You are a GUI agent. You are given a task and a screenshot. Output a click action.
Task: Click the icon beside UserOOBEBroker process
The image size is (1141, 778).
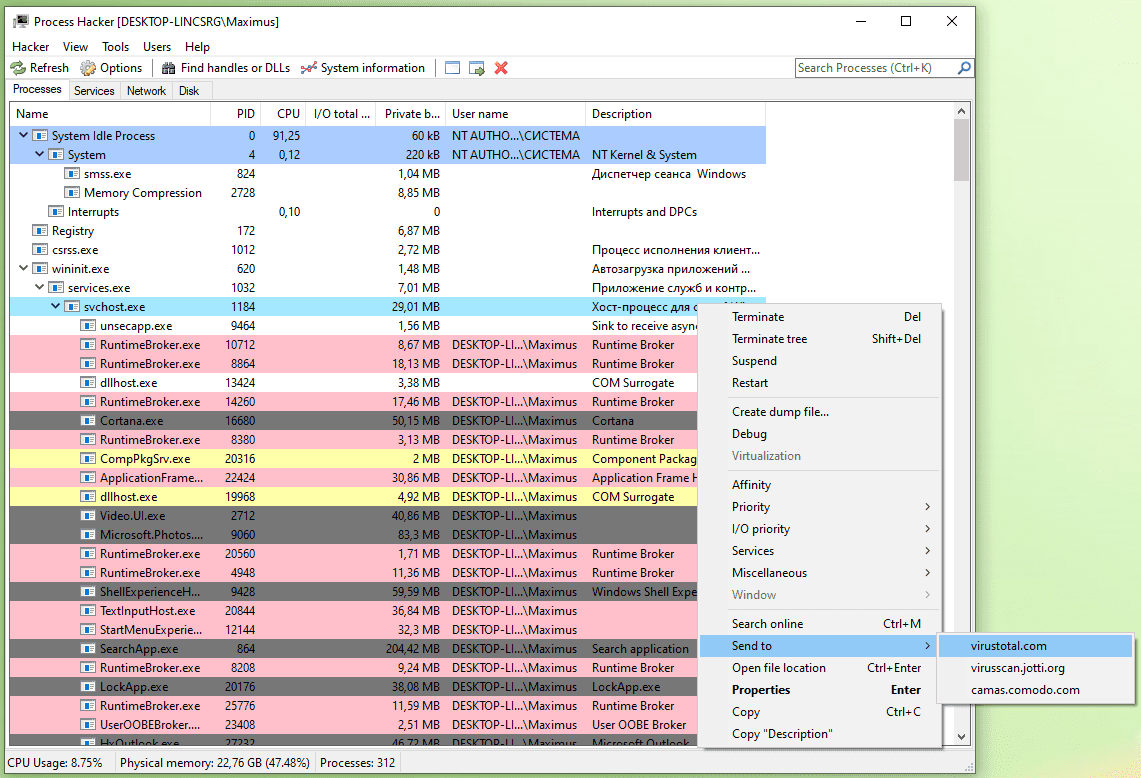[x=88, y=725]
